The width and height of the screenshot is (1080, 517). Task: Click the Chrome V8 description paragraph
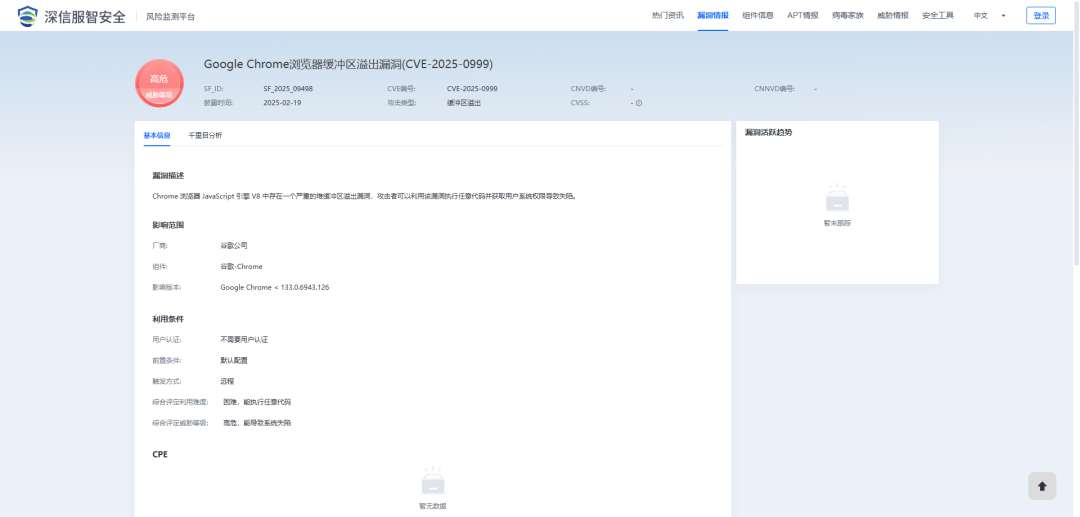(364, 196)
